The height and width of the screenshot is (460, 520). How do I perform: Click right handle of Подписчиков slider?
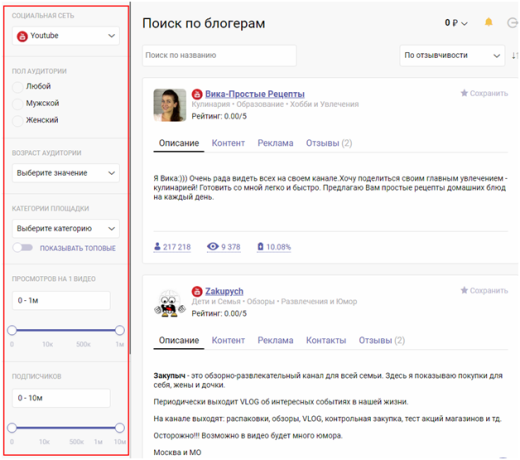(x=120, y=428)
